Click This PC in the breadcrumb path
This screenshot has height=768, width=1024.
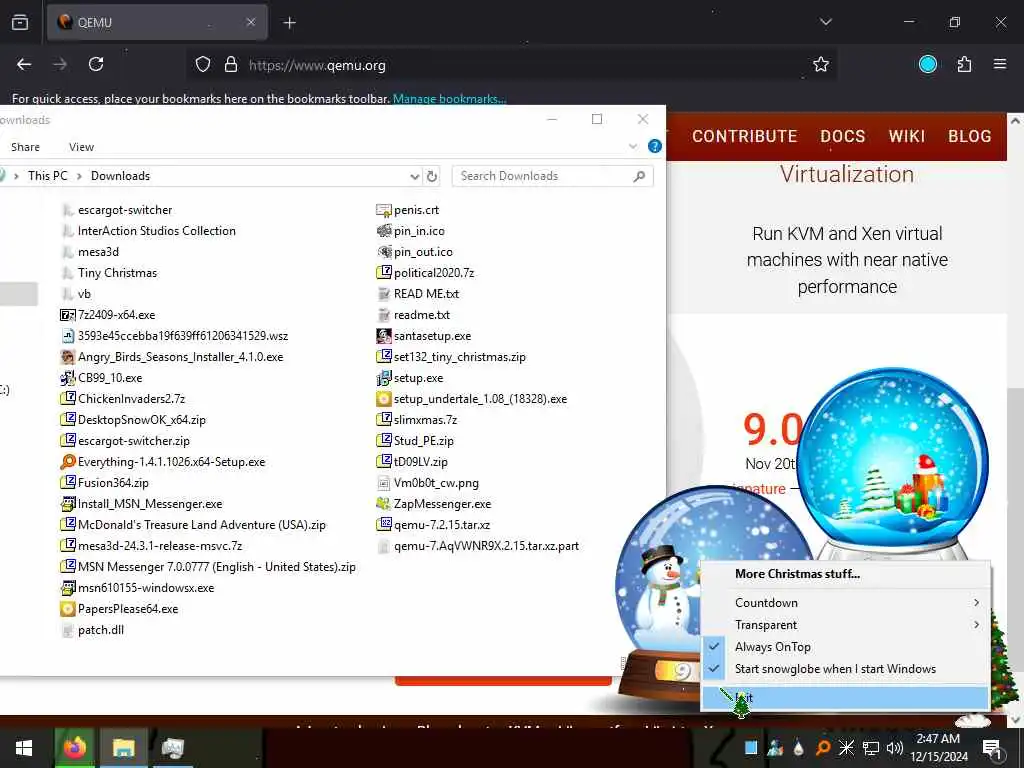pyautogui.click(x=48, y=176)
